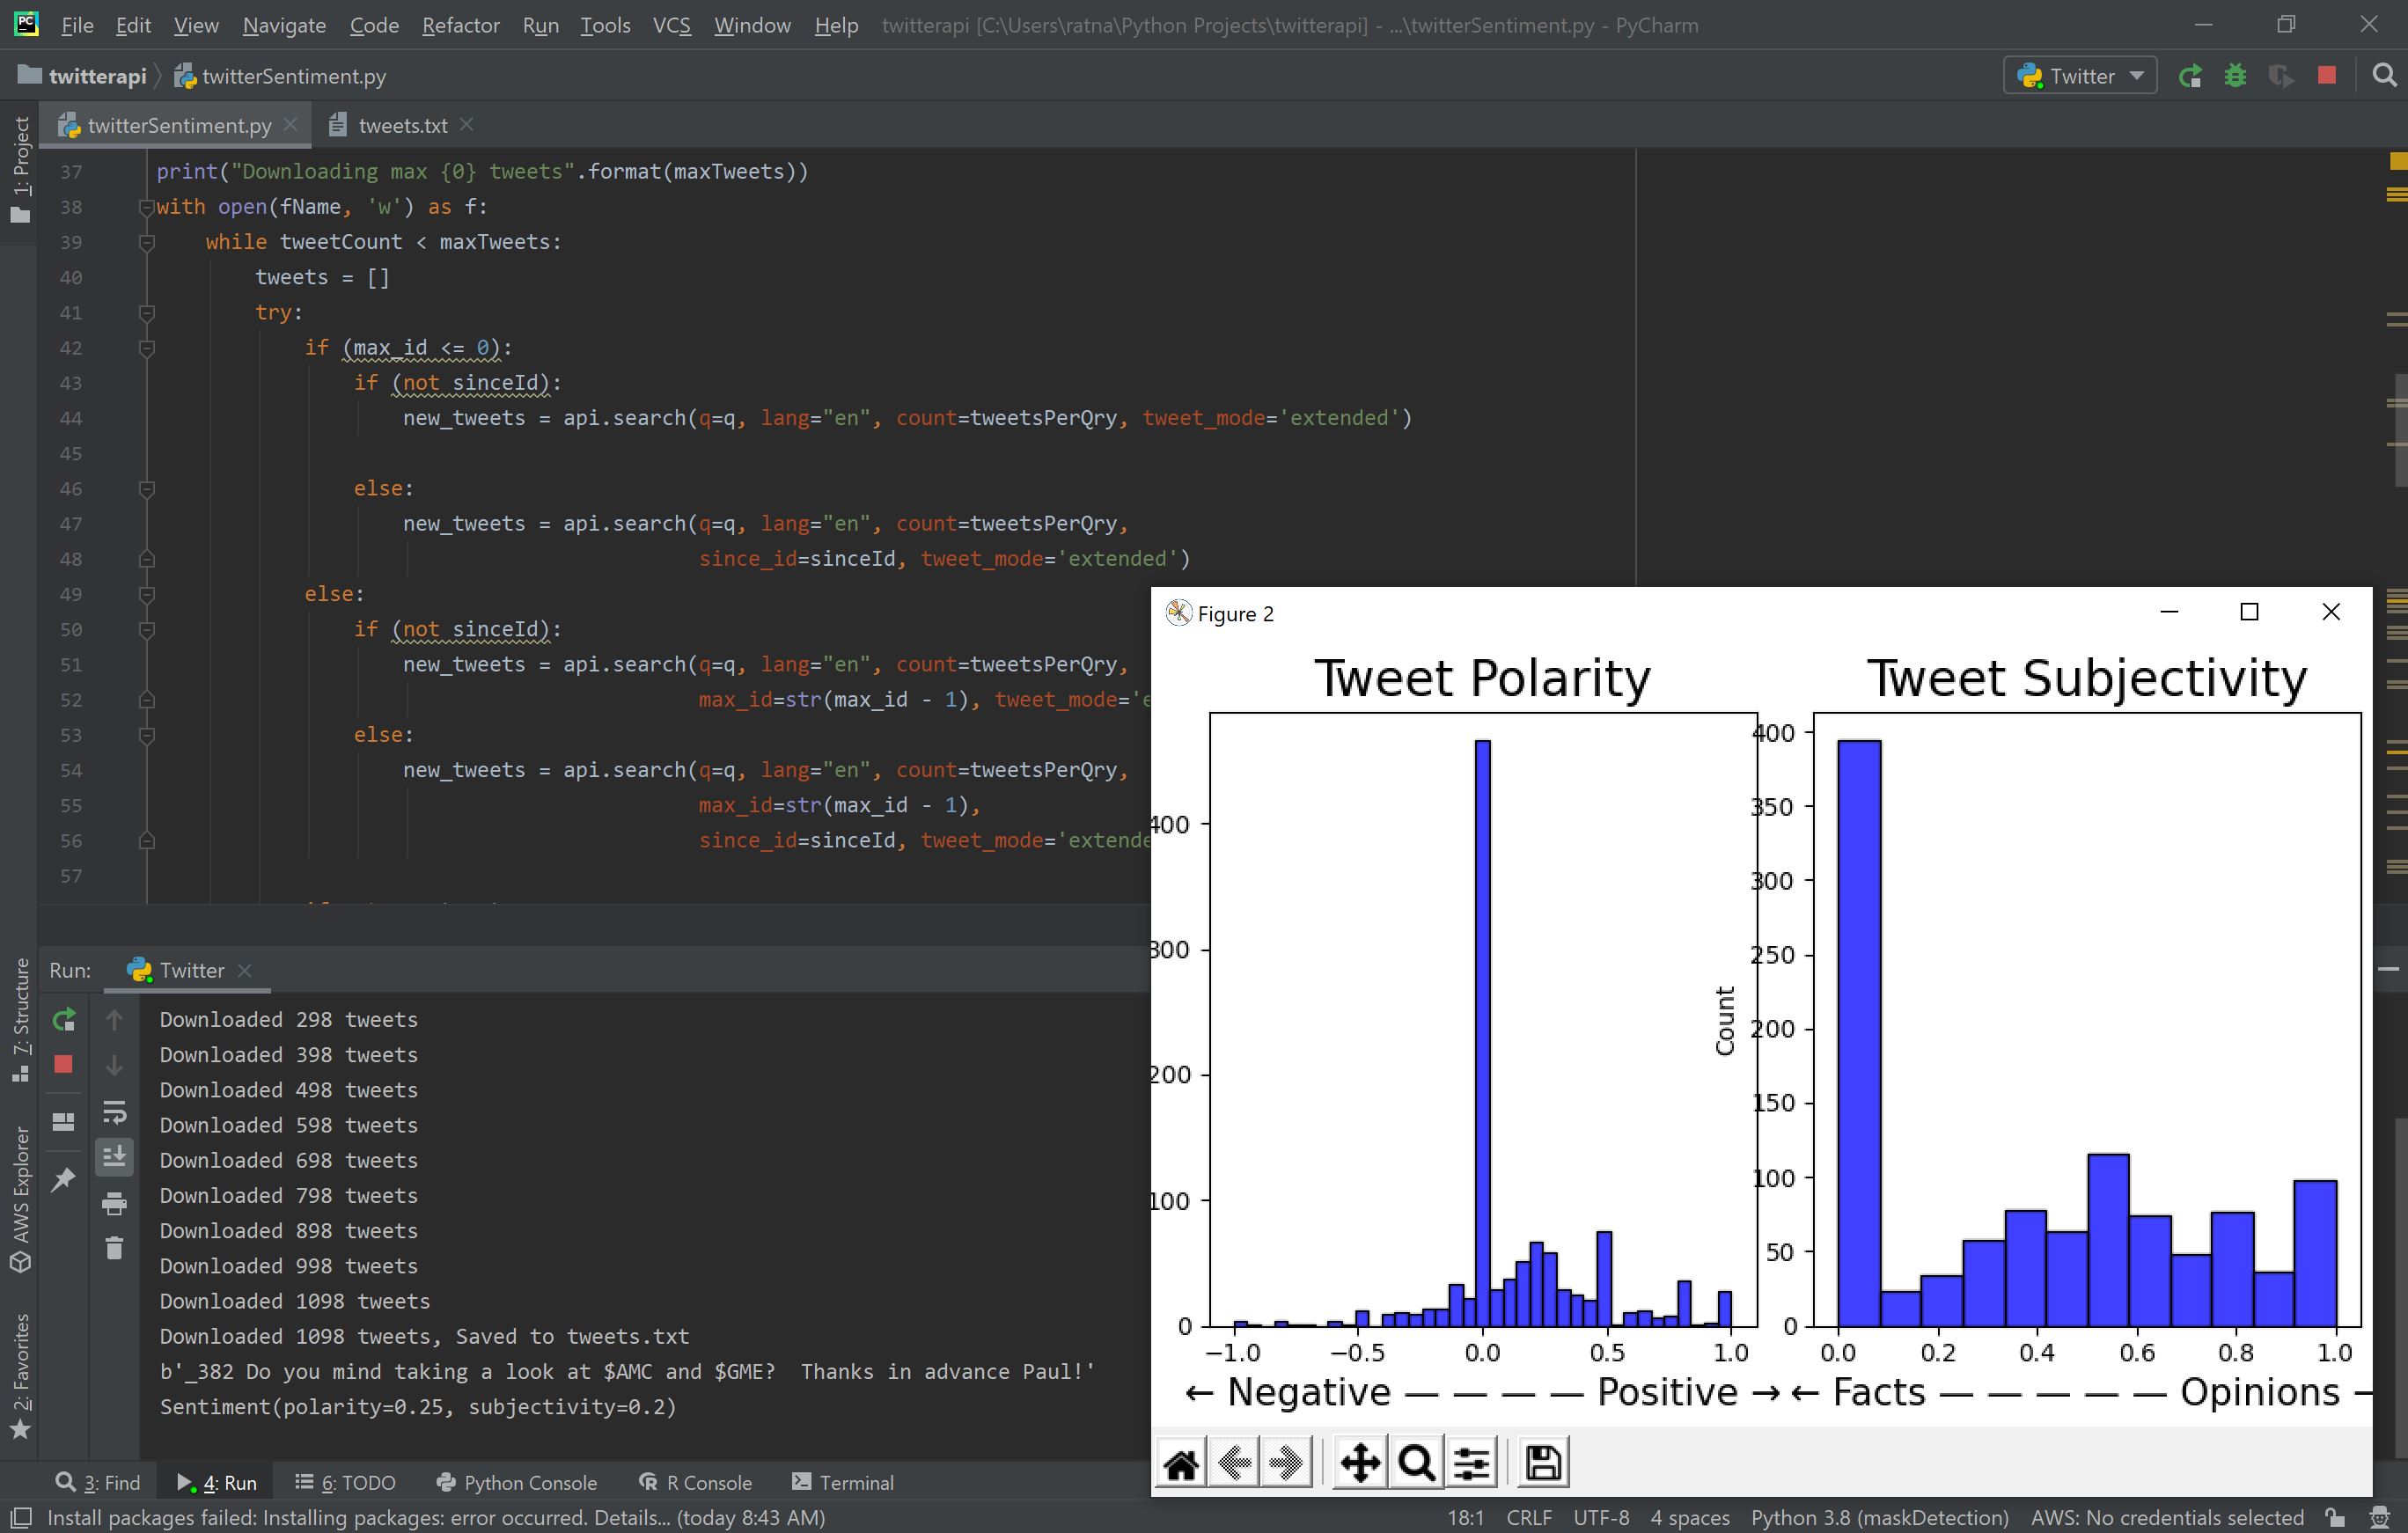This screenshot has width=2408, height=1533.
Task: Open the Refactor menu
Action: [x=460, y=25]
